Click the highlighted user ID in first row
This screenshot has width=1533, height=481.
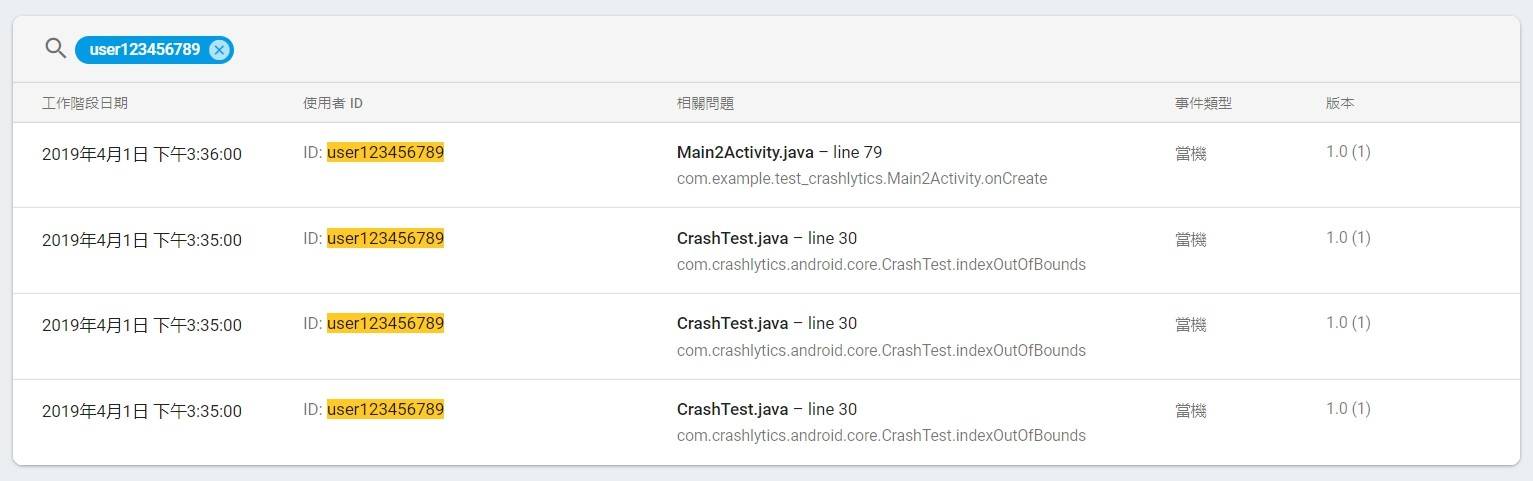[x=385, y=152]
